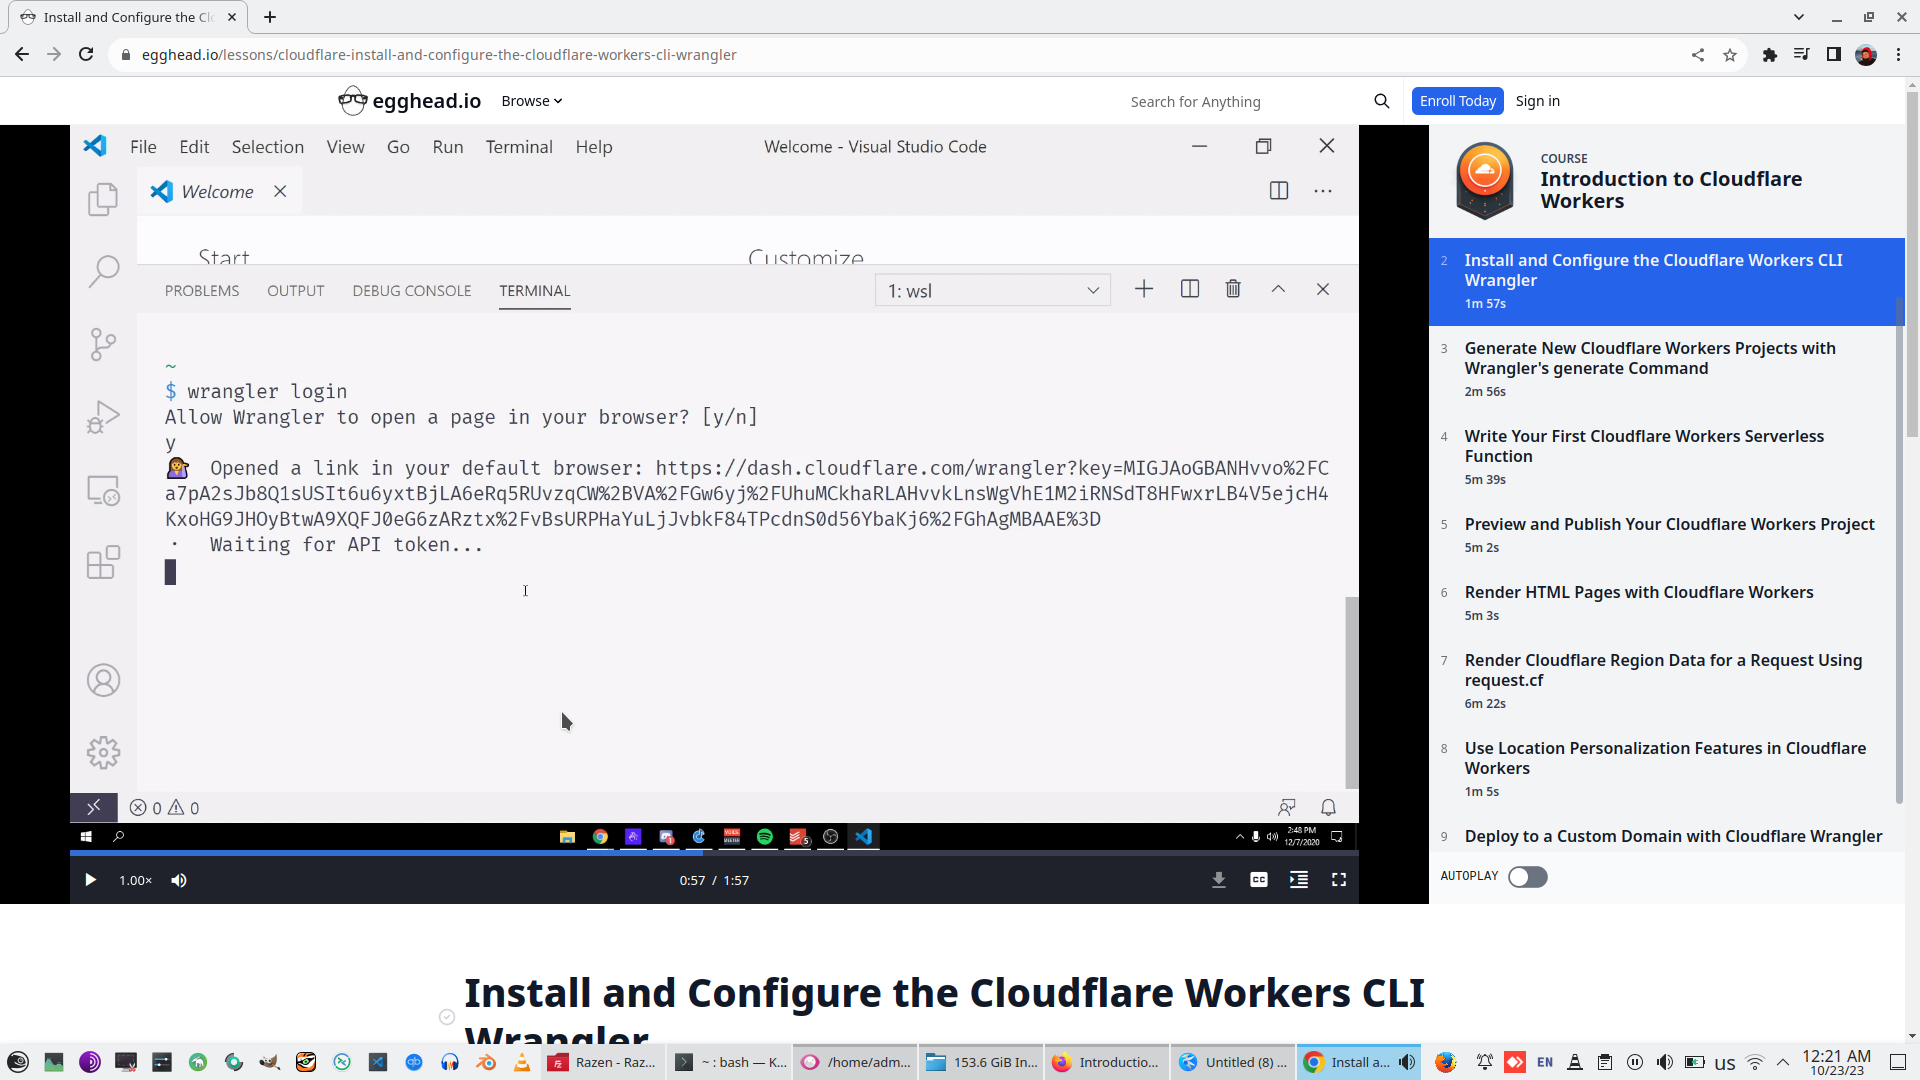
Task: Expand the Browse dropdown menu
Action: [531, 101]
